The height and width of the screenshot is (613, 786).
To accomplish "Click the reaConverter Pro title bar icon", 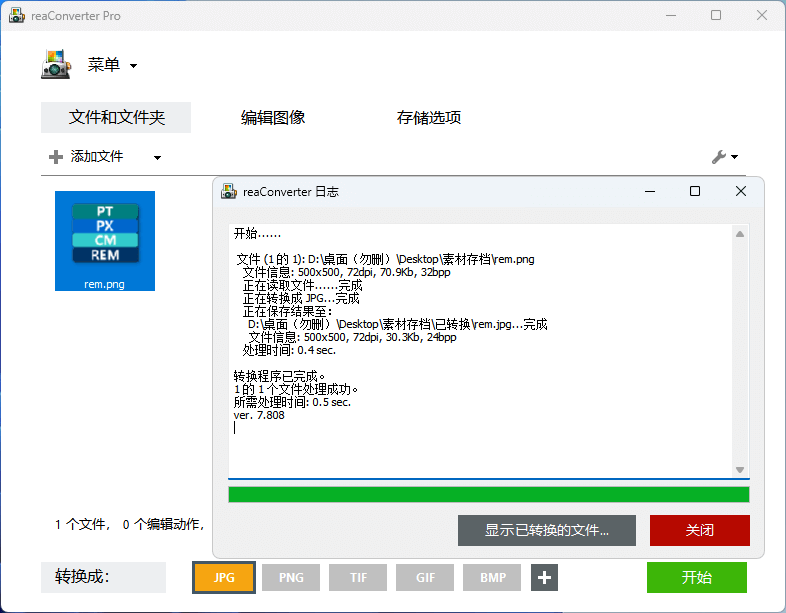I will (x=17, y=16).
